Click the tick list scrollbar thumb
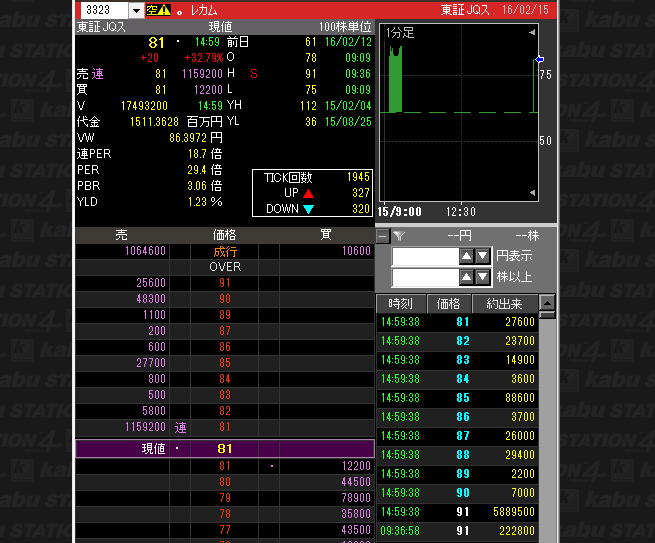The height and width of the screenshot is (543, 655). (x=547, y=315)
